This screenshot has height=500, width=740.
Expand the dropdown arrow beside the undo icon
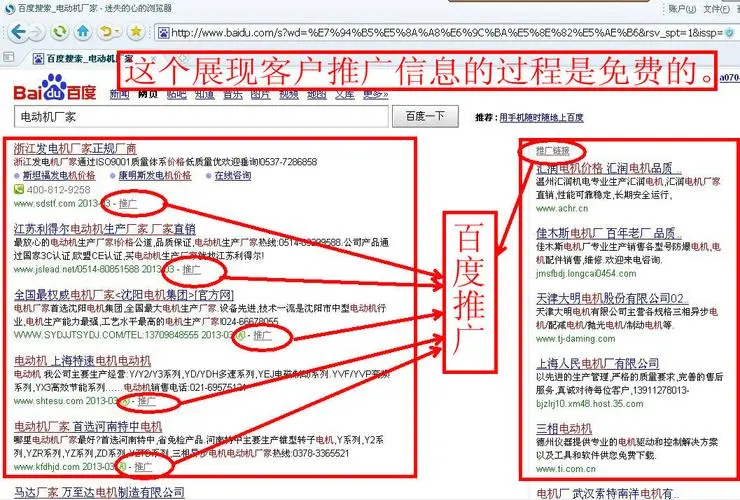point(118,32)
